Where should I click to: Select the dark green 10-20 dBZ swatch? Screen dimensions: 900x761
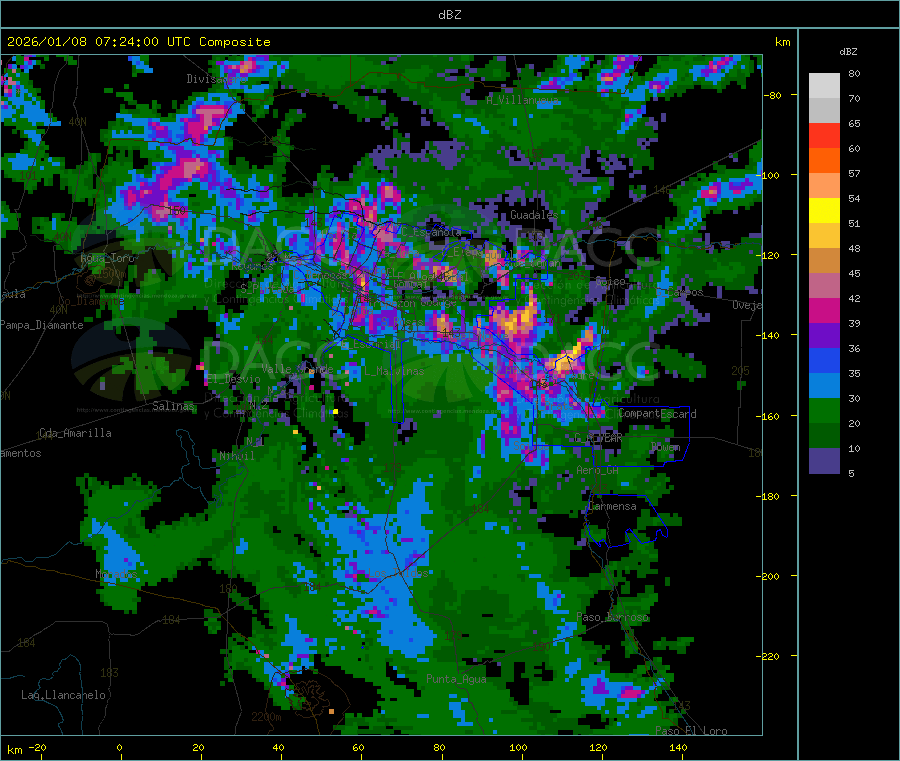pos(824,436)
